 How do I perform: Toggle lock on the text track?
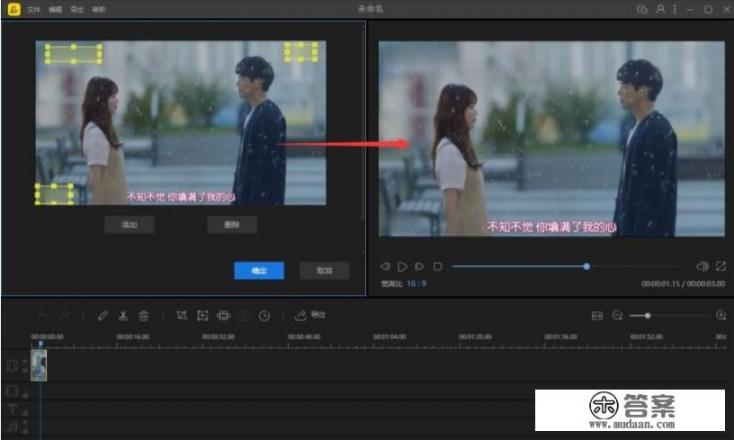click(x=24, y=410)
